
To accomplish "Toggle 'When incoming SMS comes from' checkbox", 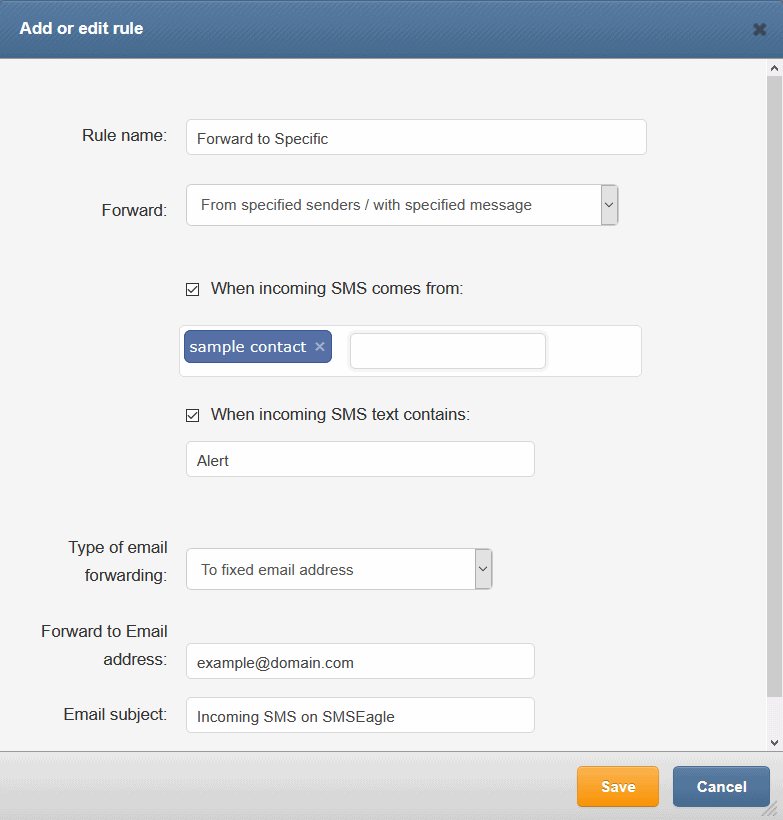I will (192, 289).
